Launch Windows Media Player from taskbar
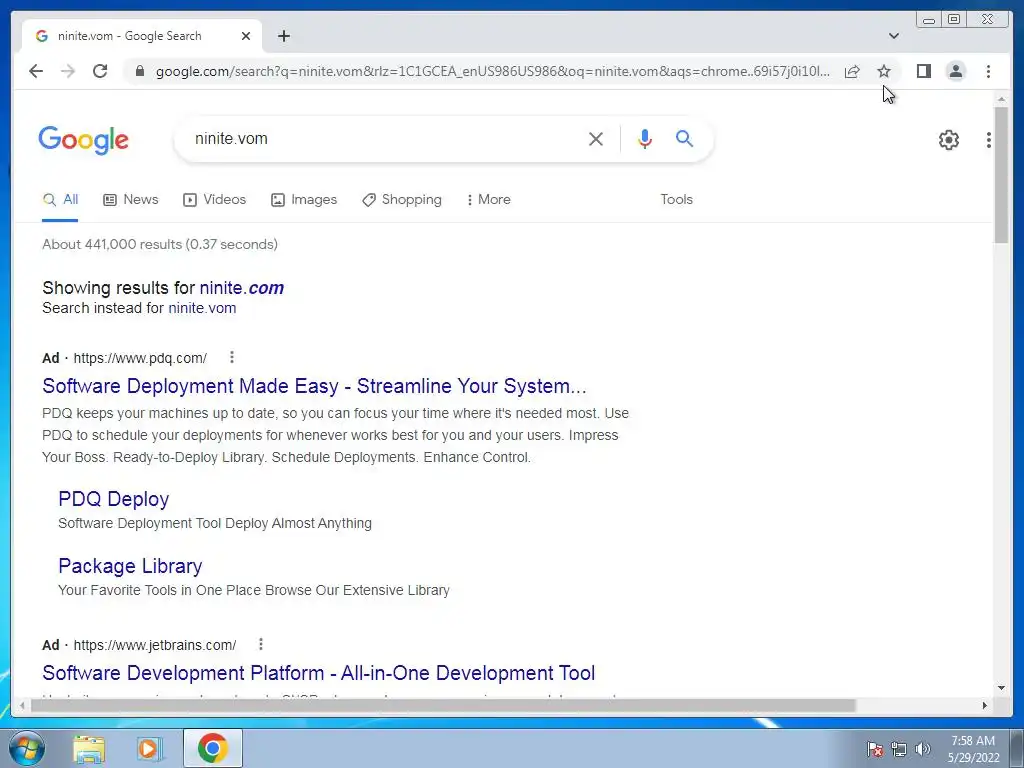The image size is (1024, 768). point(150,748)
